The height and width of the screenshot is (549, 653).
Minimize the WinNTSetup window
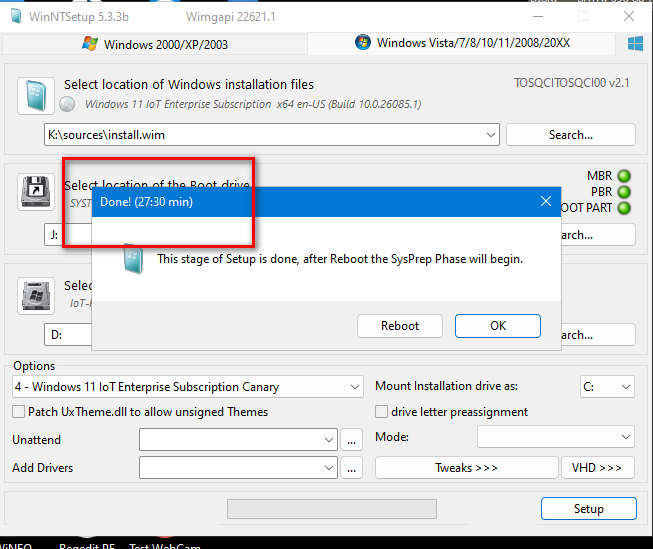(x=538, y=17)
